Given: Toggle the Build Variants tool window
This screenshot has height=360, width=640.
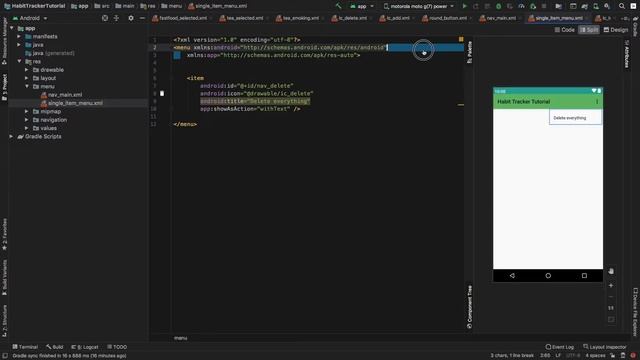Looking at the screenshot, I should [x=4, y=278].
